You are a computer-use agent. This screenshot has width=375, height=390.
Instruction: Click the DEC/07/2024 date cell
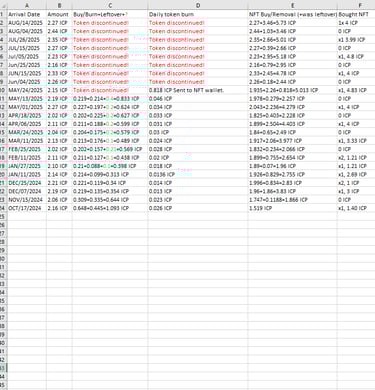(x=27, y=191)
